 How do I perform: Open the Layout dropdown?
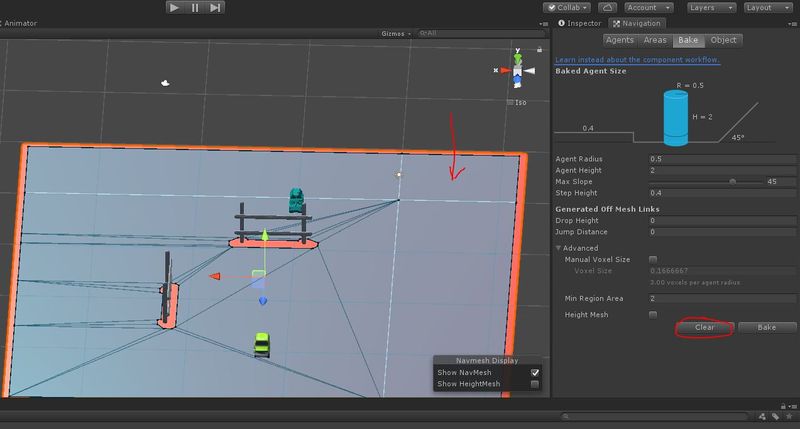(768, 8)
